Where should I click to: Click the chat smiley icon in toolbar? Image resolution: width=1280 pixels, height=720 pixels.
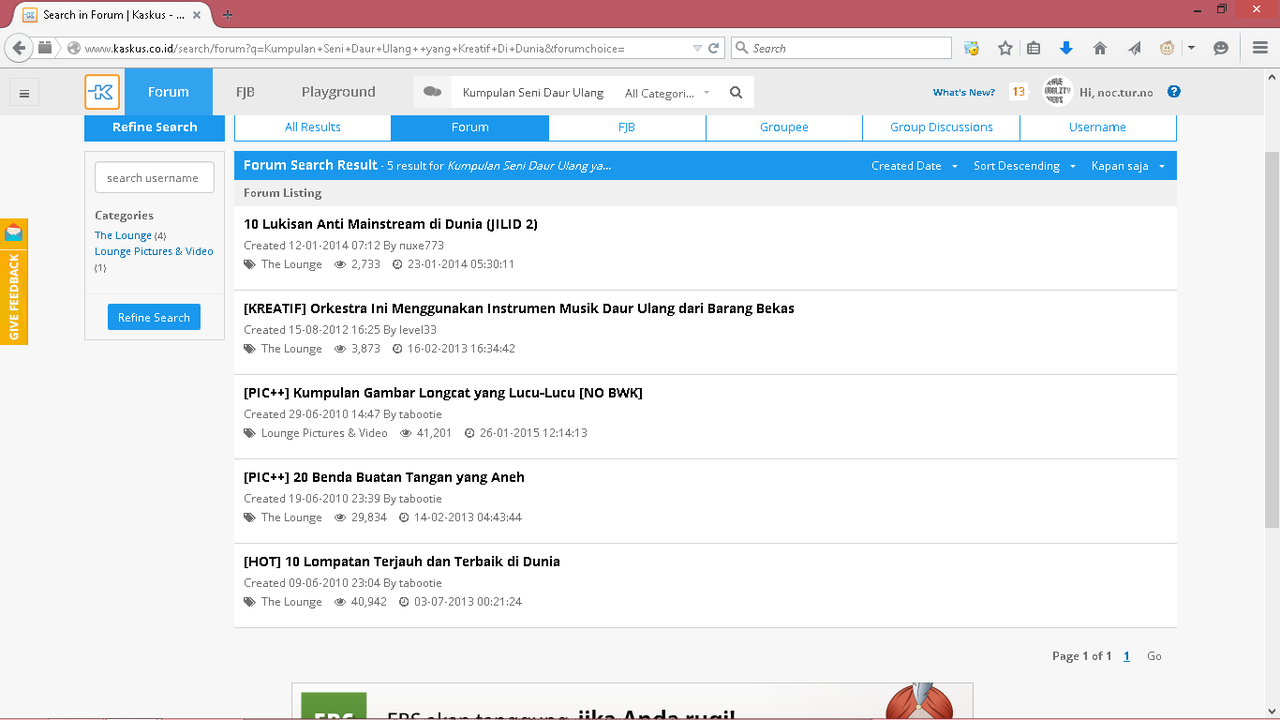pyautogui.click(x=1220, y=48)
